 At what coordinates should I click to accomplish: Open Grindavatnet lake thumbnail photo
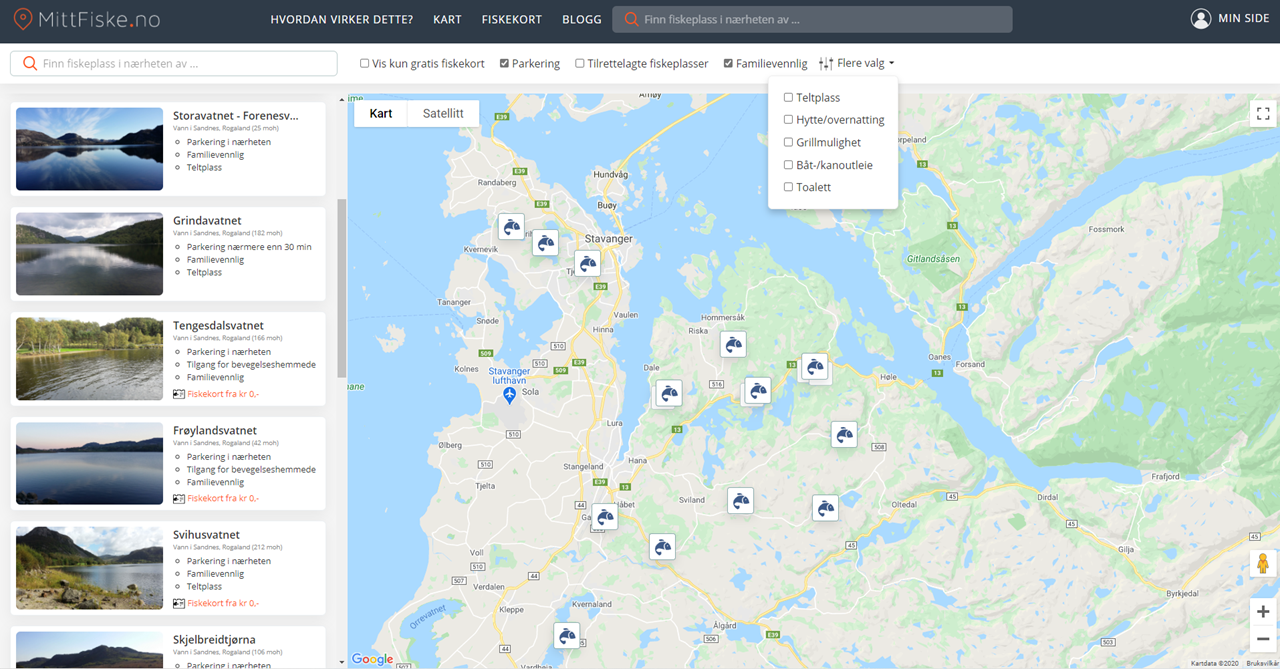[x=89, y=254]
